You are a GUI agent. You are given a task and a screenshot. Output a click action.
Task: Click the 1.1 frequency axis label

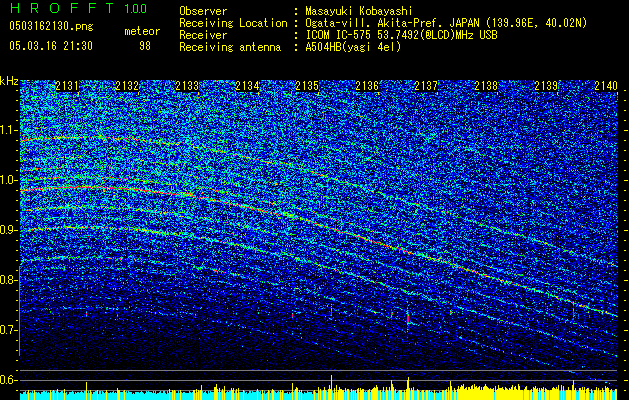pyautogui.click(x=7, y=130)
